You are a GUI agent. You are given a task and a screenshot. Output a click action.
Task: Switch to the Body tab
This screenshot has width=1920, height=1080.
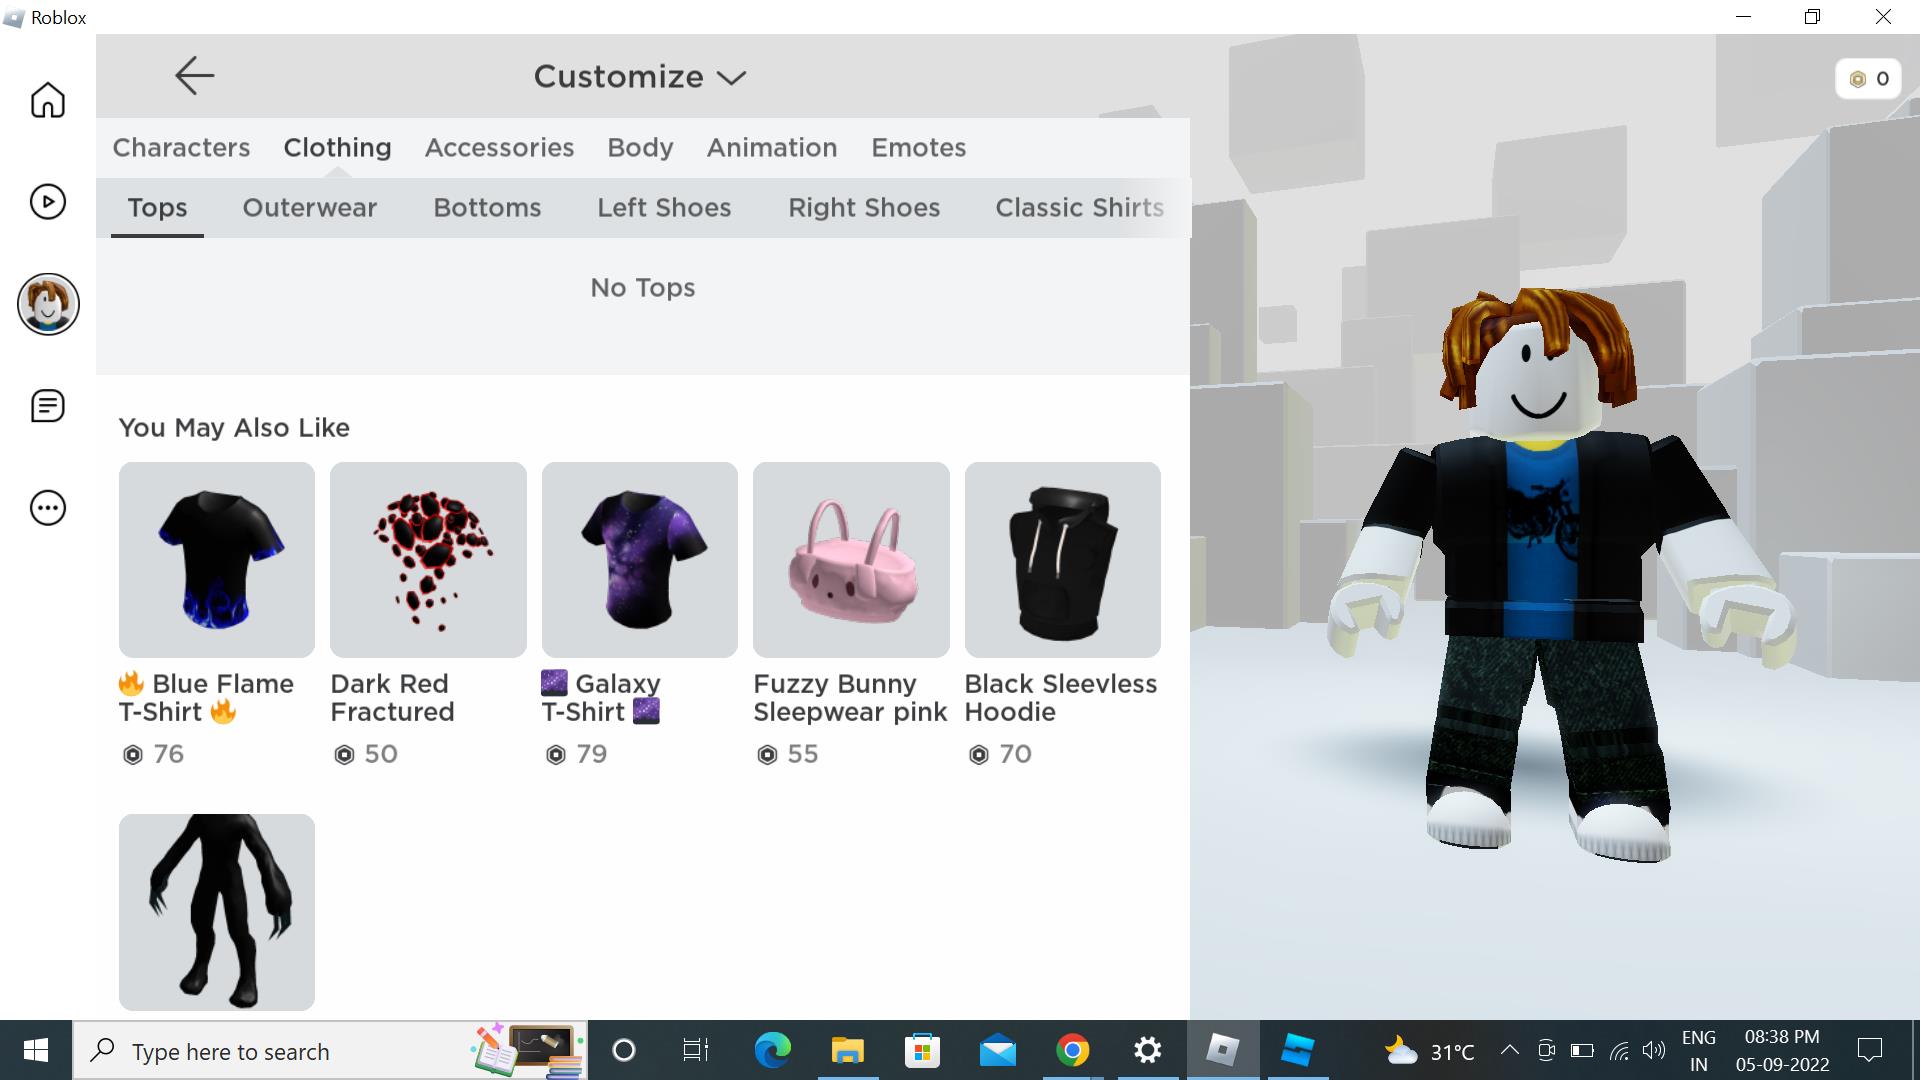click(640, 147)
